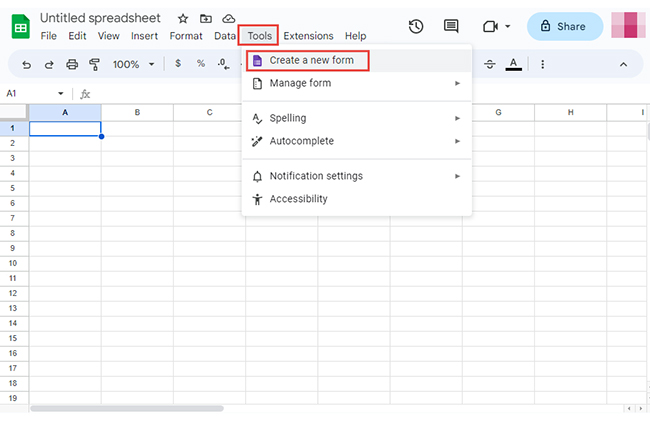Select column C header
The image size is (650, 421).
(x=209, y=112)
